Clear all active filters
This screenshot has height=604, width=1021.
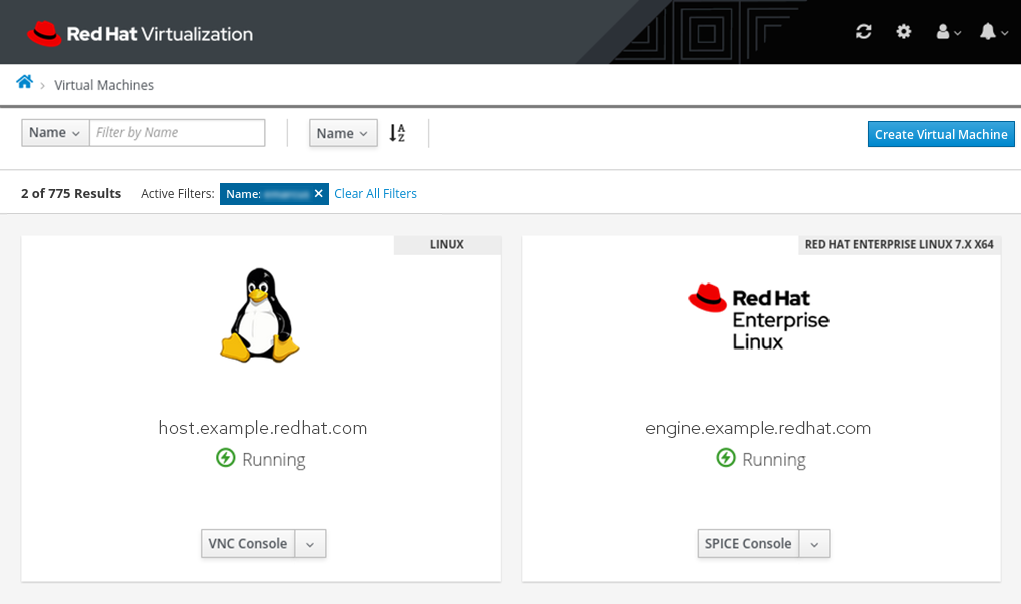tap(375, 193)
